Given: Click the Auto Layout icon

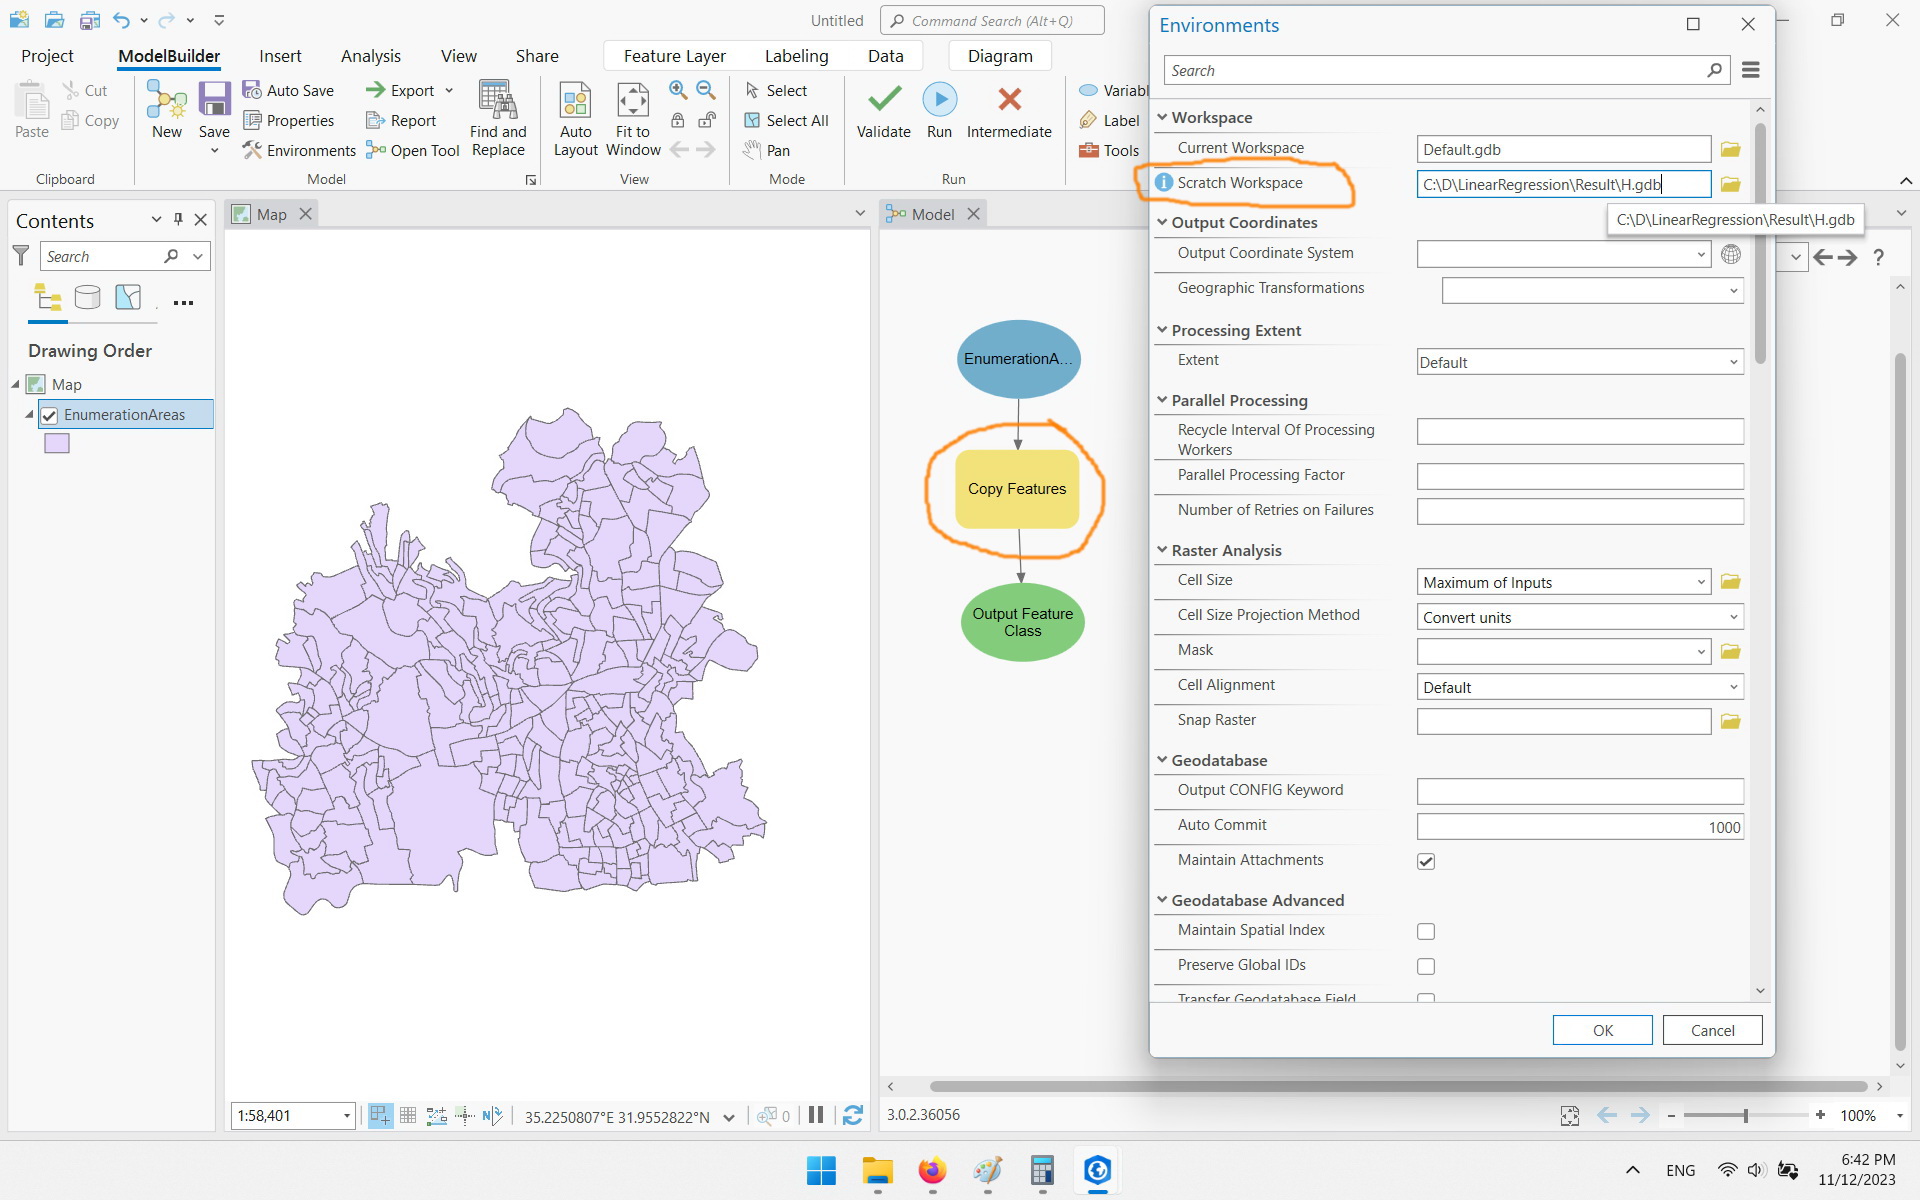Looking at the screenshot, I should [x=576, y=101].
